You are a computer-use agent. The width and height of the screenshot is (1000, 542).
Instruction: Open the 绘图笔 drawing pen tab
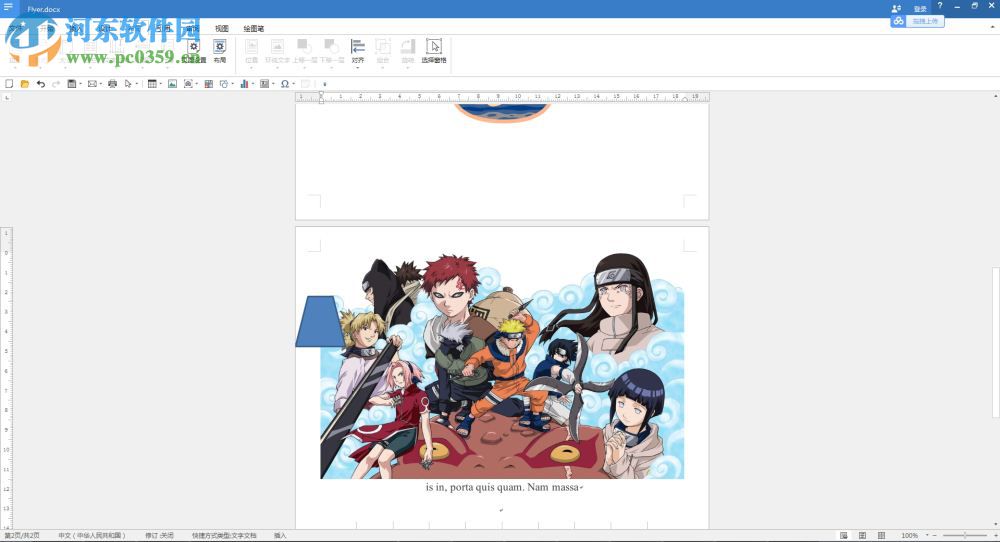coord(253,29)
